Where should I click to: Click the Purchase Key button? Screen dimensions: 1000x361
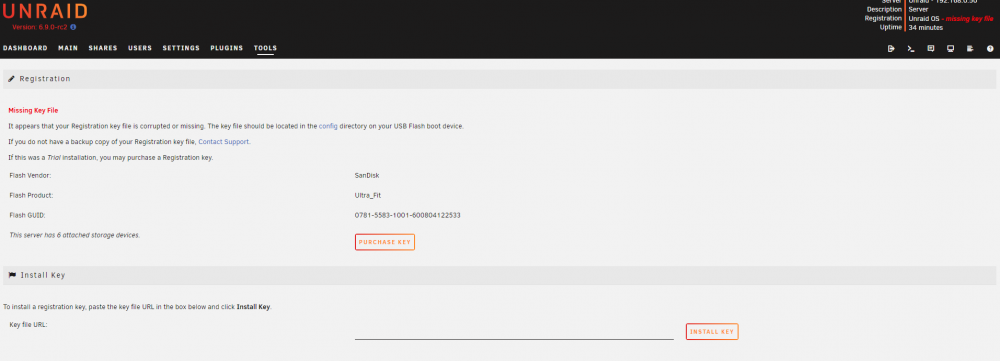tap(385, 242)
